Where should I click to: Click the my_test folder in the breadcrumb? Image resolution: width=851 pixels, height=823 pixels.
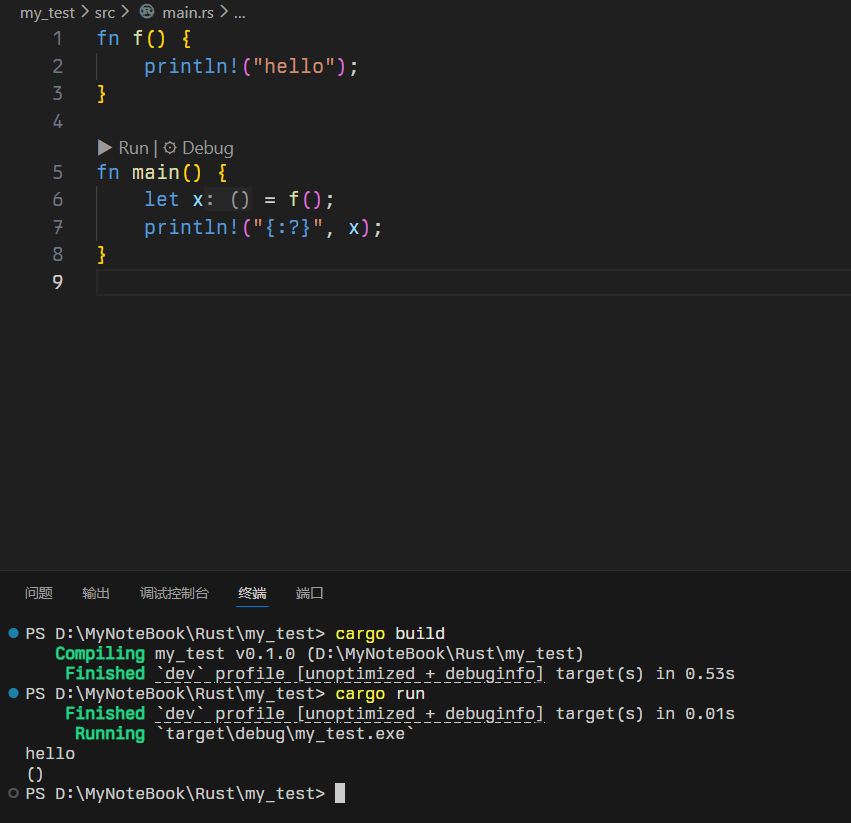coord(47,13)
